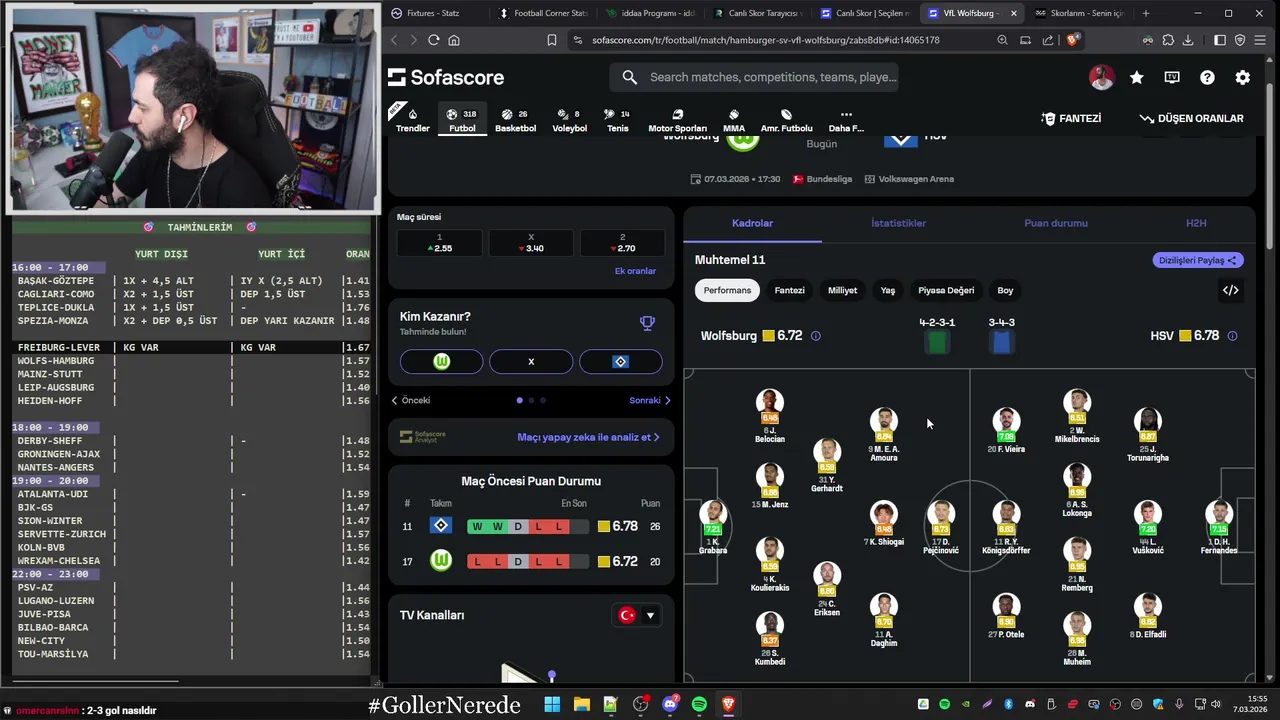Select Boy lineup filter

1005,290
